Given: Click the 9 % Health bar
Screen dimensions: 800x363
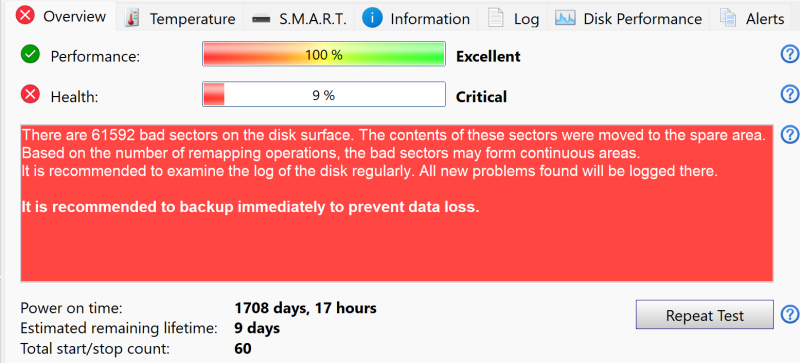Looking at the screenshot, I should (324, 94).
